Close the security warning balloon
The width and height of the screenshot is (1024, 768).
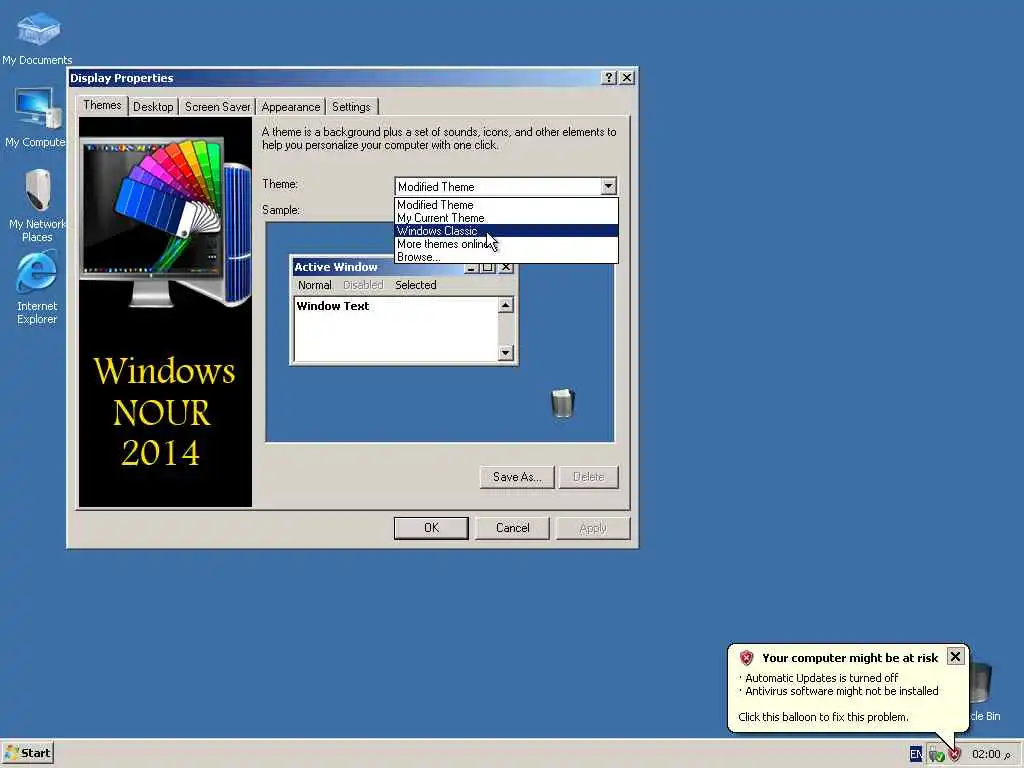point(955,656)
